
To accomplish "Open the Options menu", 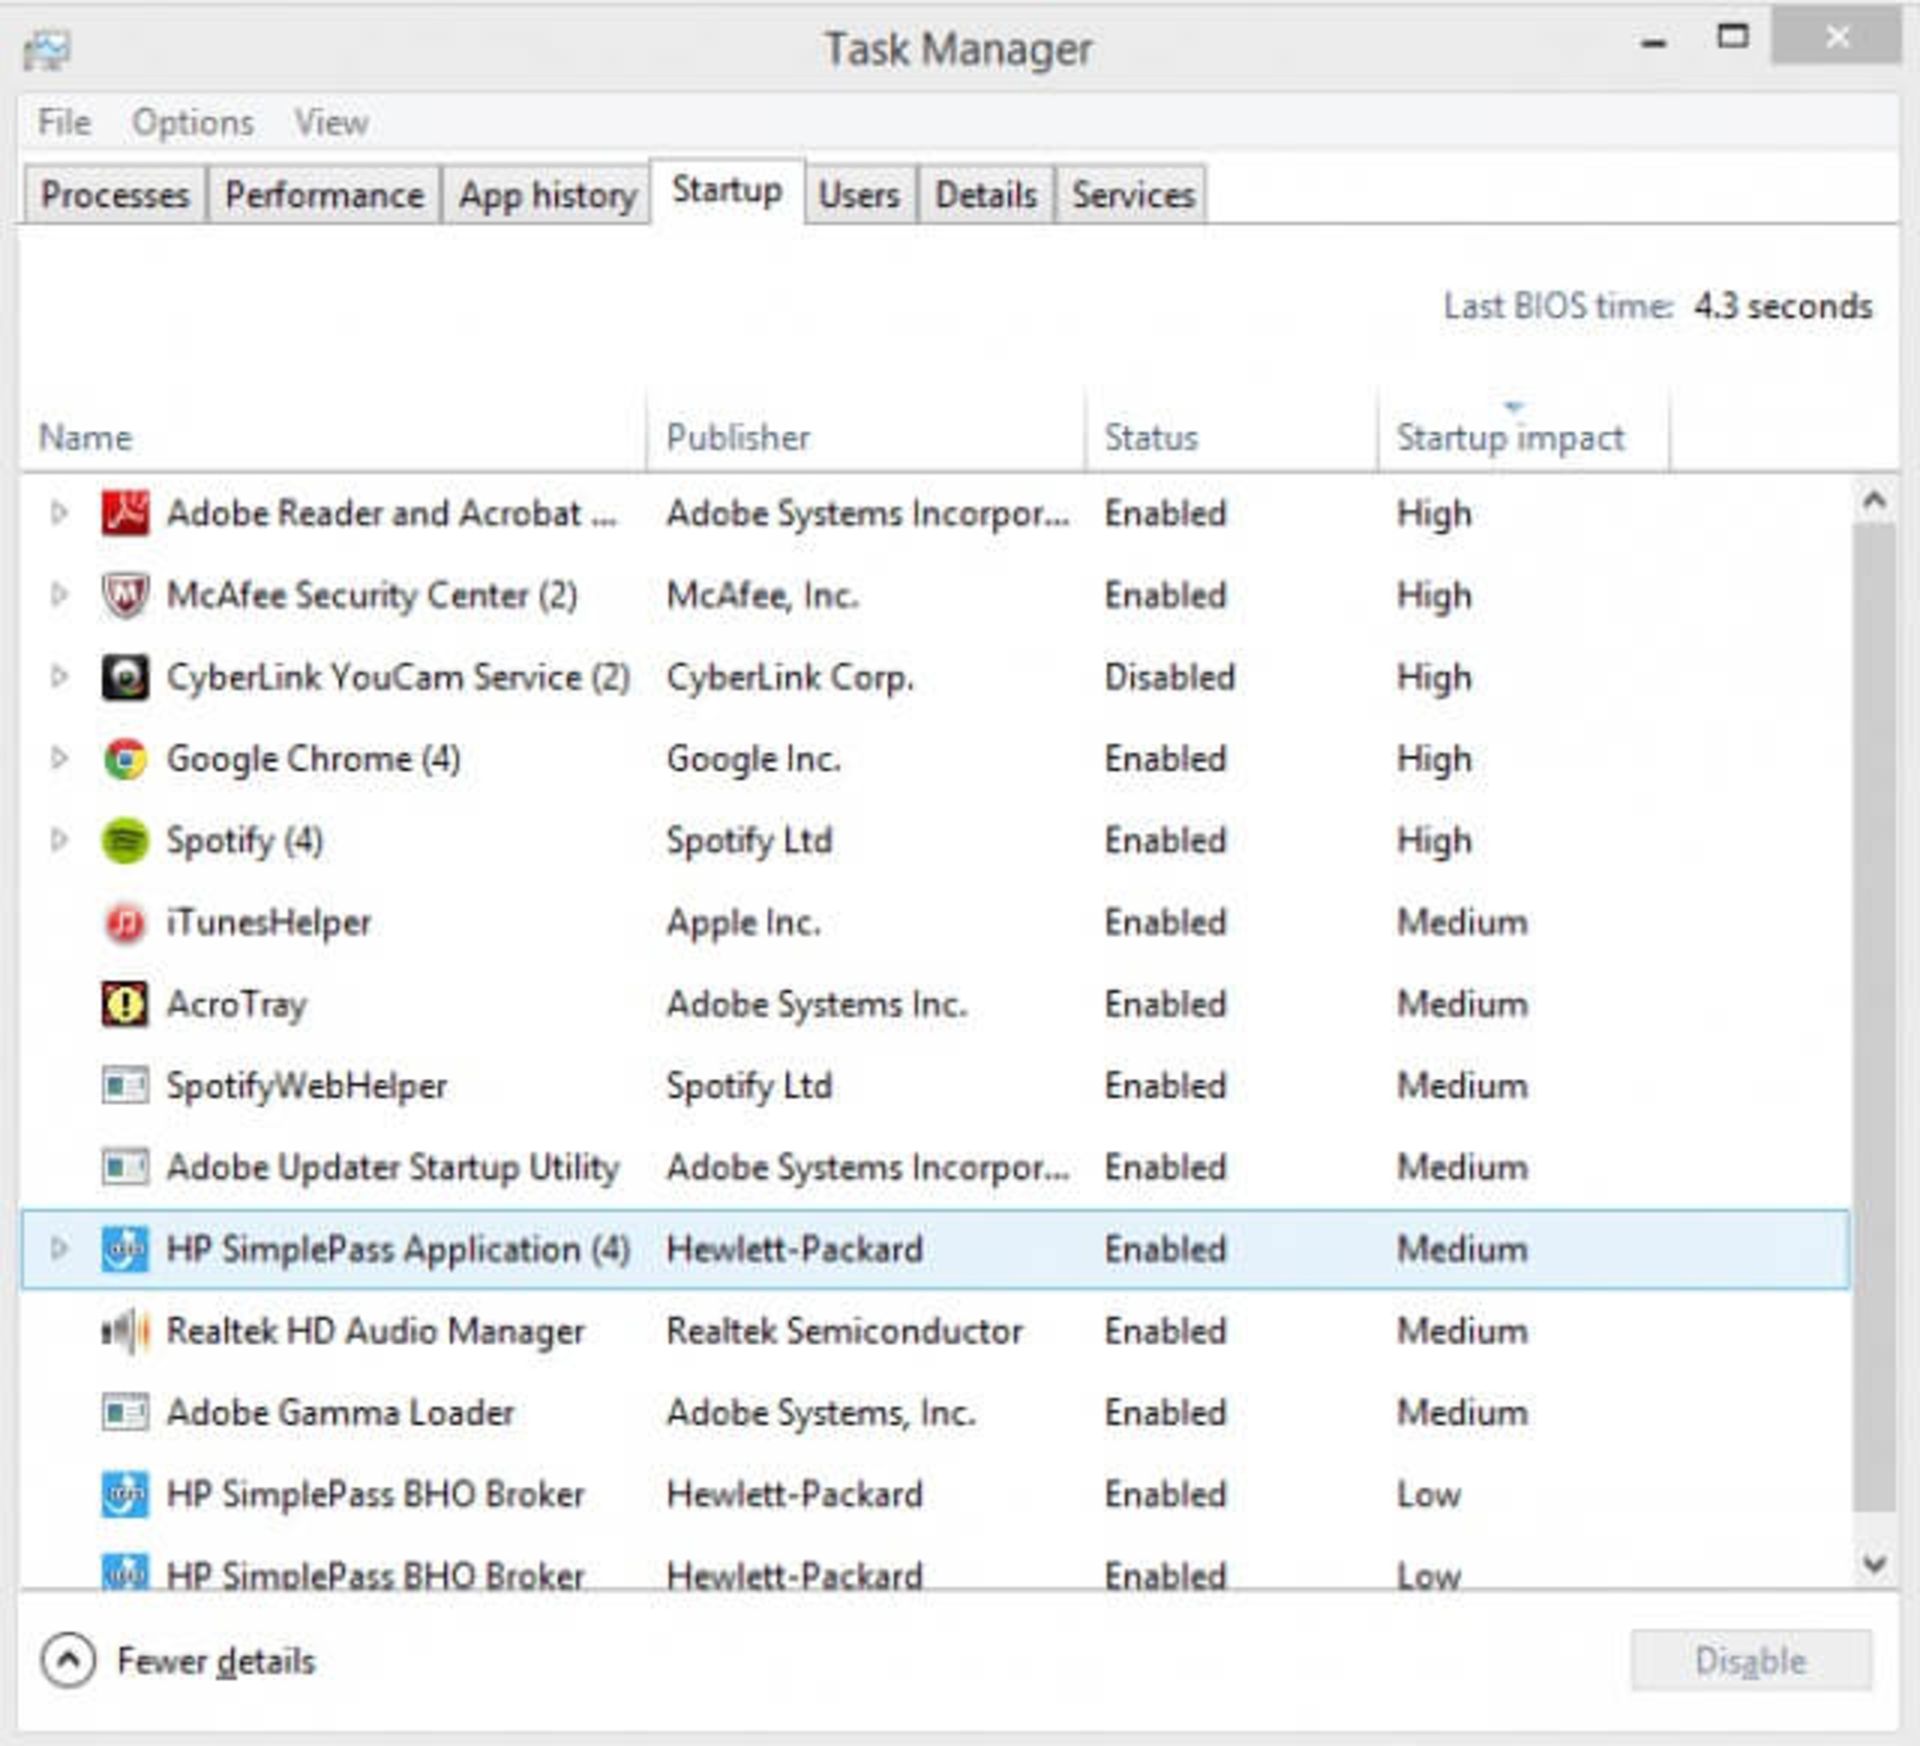I will pyautogui.click(x=193, y=122).
